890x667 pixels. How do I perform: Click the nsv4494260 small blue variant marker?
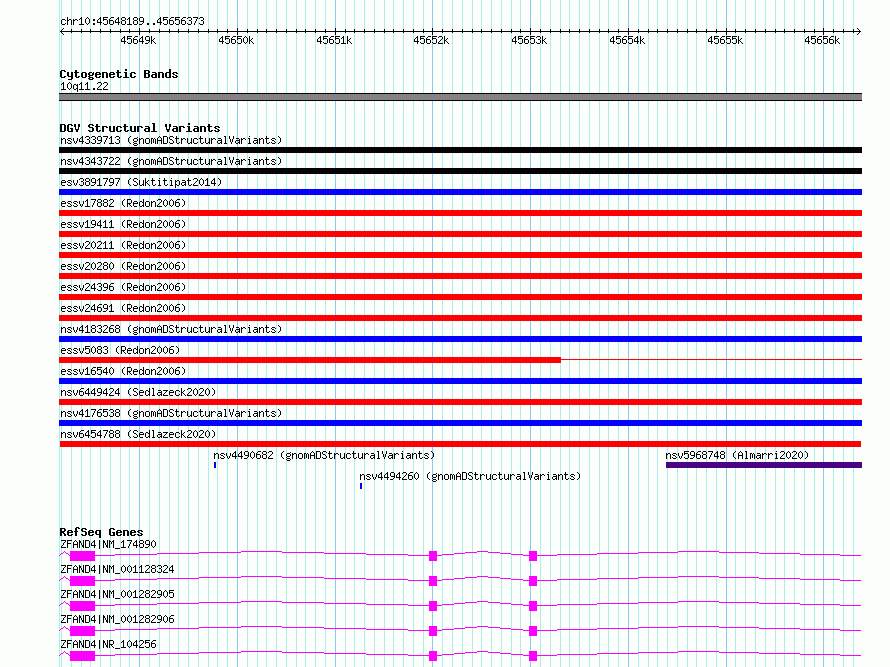[361, 486]
